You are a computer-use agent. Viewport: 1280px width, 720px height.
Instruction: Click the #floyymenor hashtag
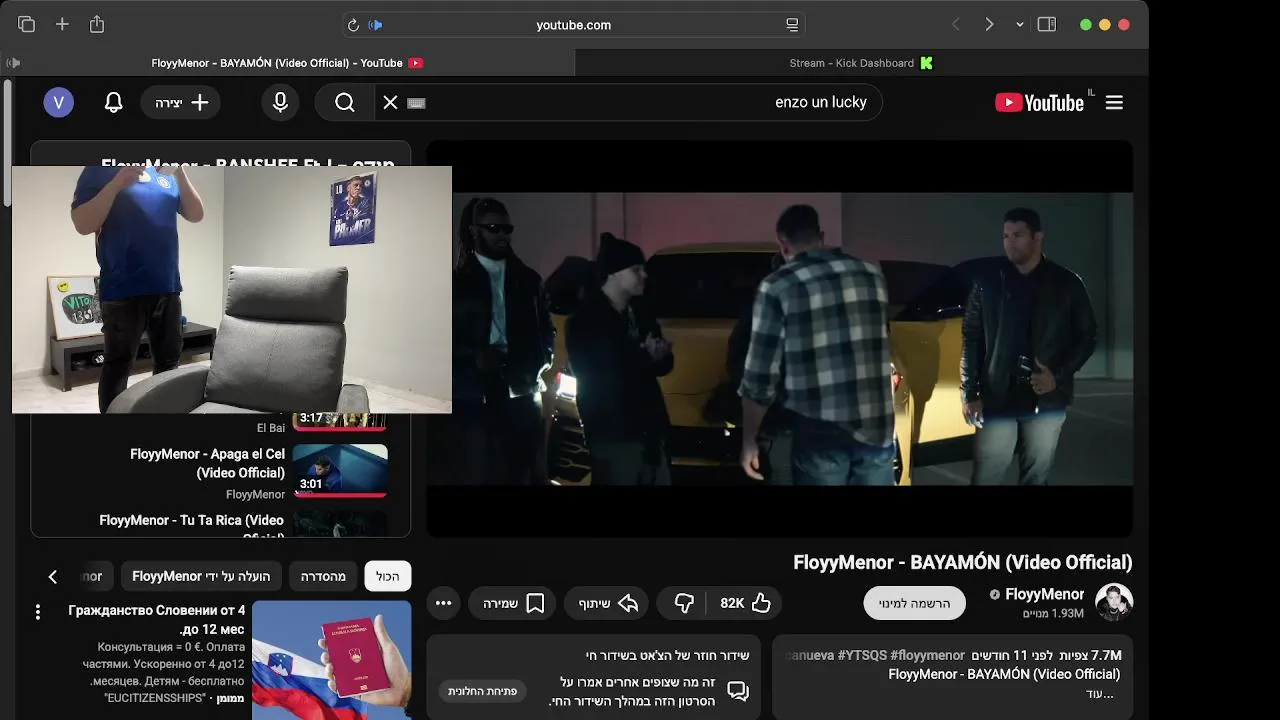pyautogui.click(x=927, y=655)
